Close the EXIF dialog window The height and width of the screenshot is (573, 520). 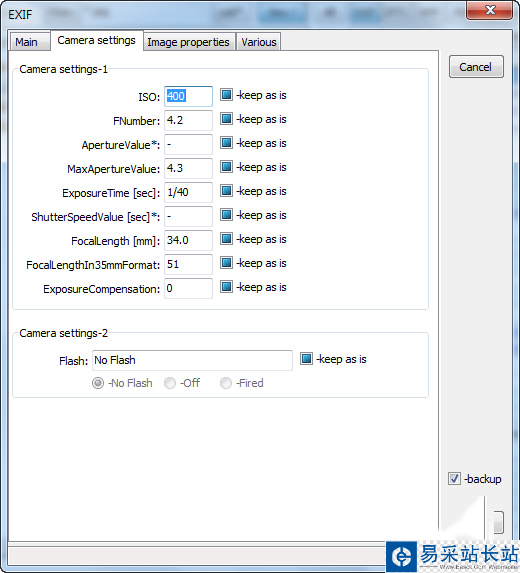(x=489, y=10)
